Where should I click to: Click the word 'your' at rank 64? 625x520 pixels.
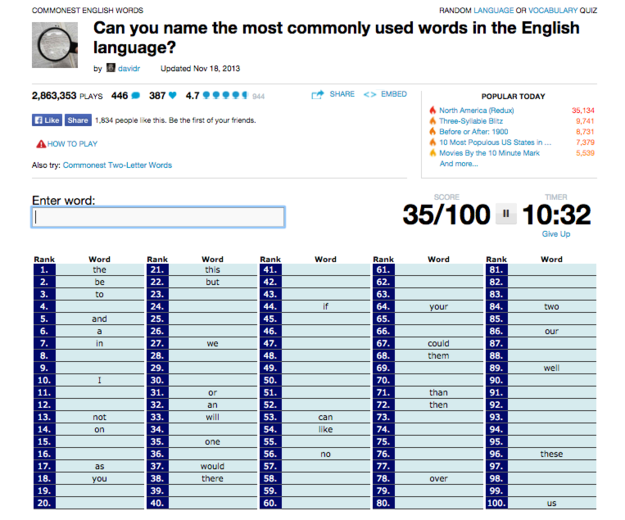[x=438, y=307]
